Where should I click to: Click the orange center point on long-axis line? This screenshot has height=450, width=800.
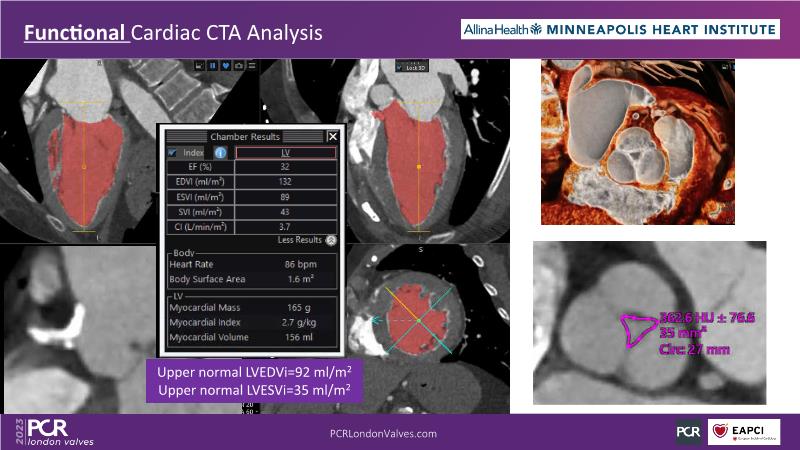[84, 166]
